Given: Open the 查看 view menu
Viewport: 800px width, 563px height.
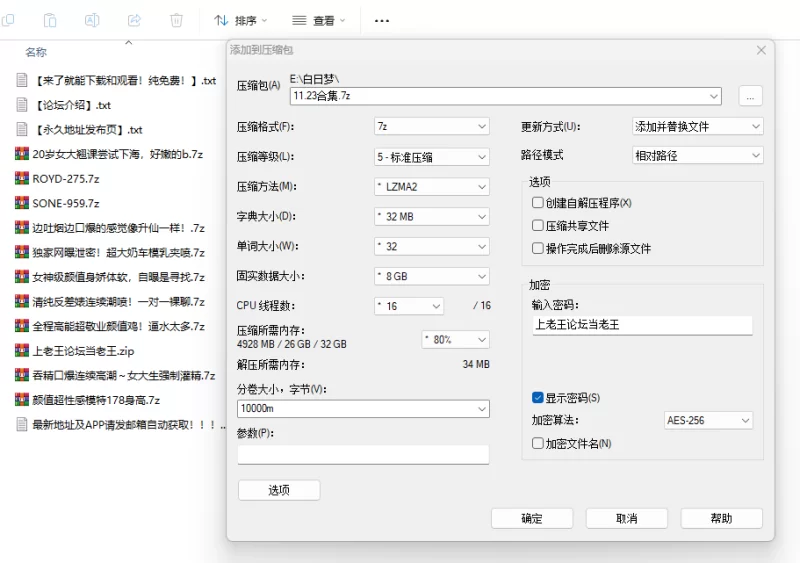Looking at the screenshot, I should pyautogui.click(x=318, y=20).
